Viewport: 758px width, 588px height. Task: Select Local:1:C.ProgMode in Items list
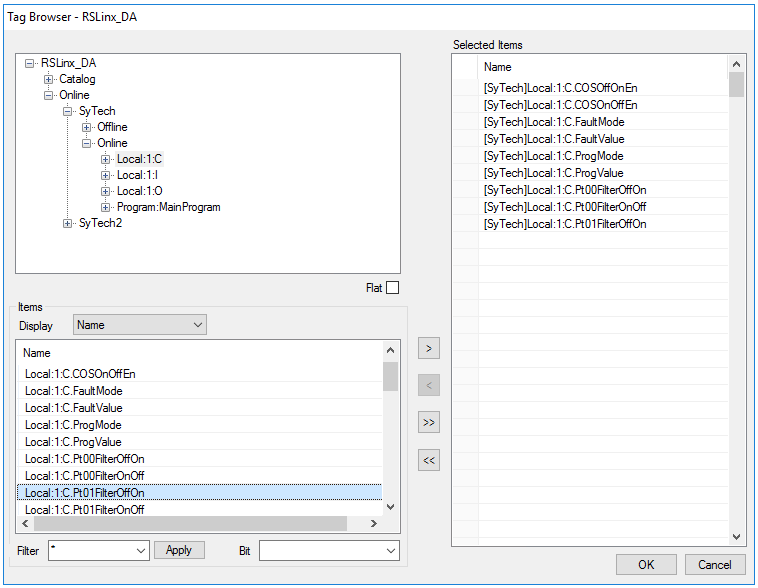tap(200, 425)
